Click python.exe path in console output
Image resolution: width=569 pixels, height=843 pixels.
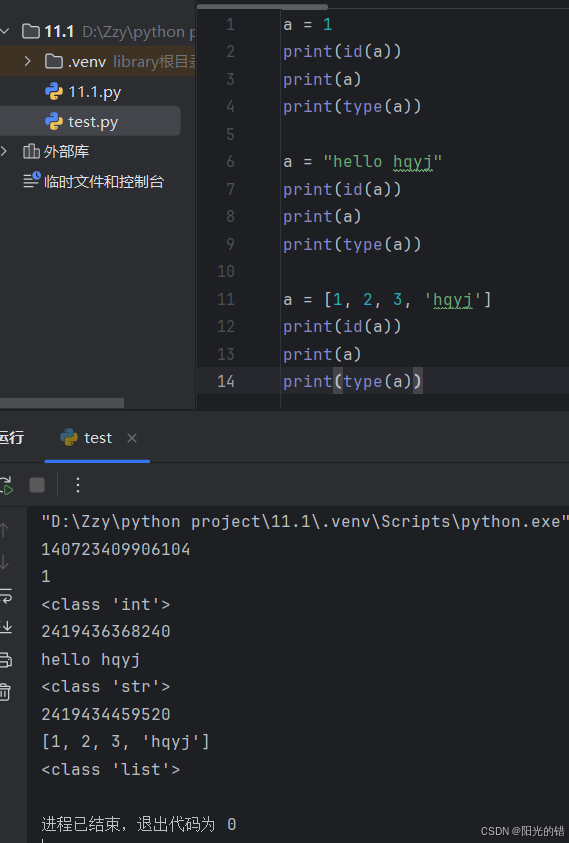305,521
